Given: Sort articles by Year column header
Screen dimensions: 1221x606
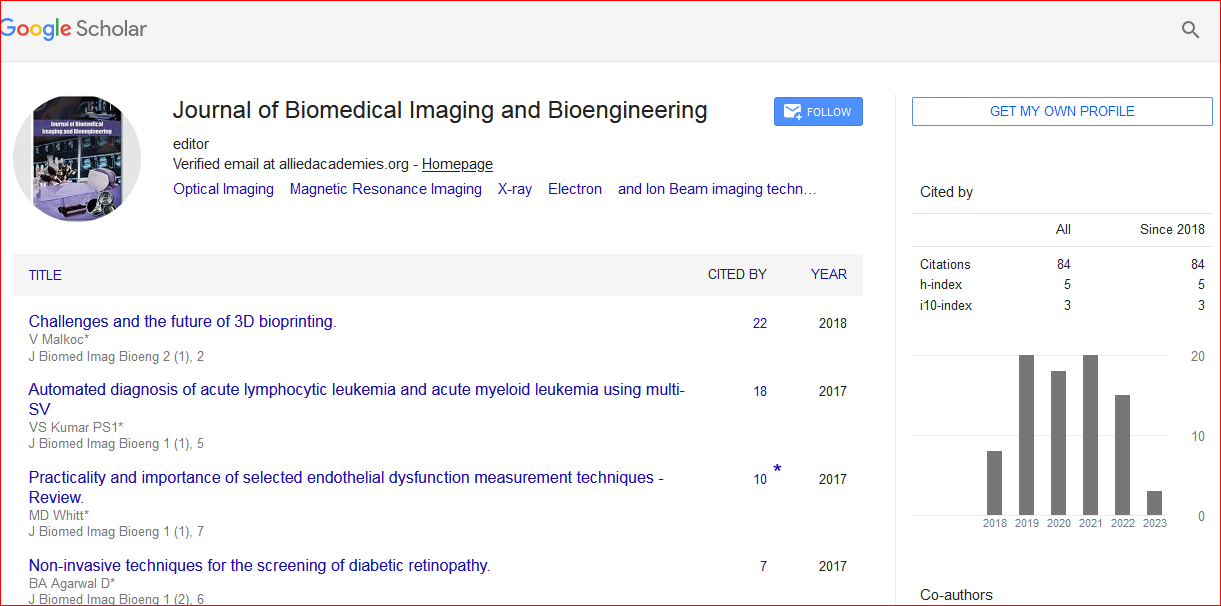Looking at the screenshot, I should pyautogui.click(x=829, y=274).
